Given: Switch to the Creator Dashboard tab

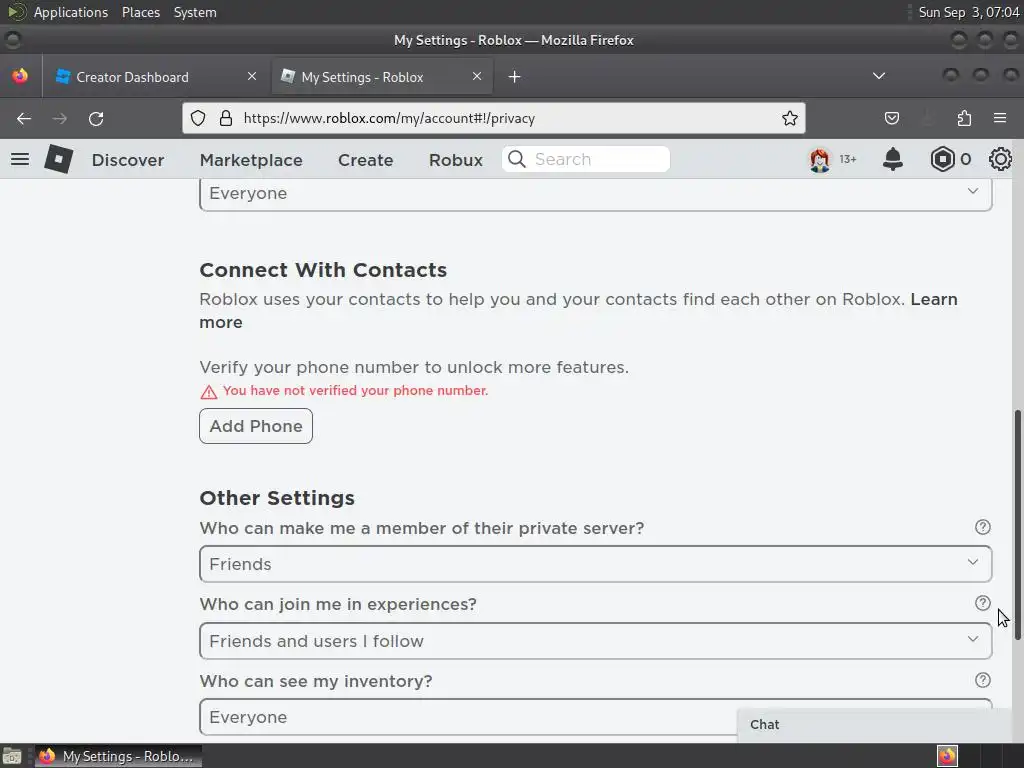Looking at the screenshot, I should coord(155,77).
